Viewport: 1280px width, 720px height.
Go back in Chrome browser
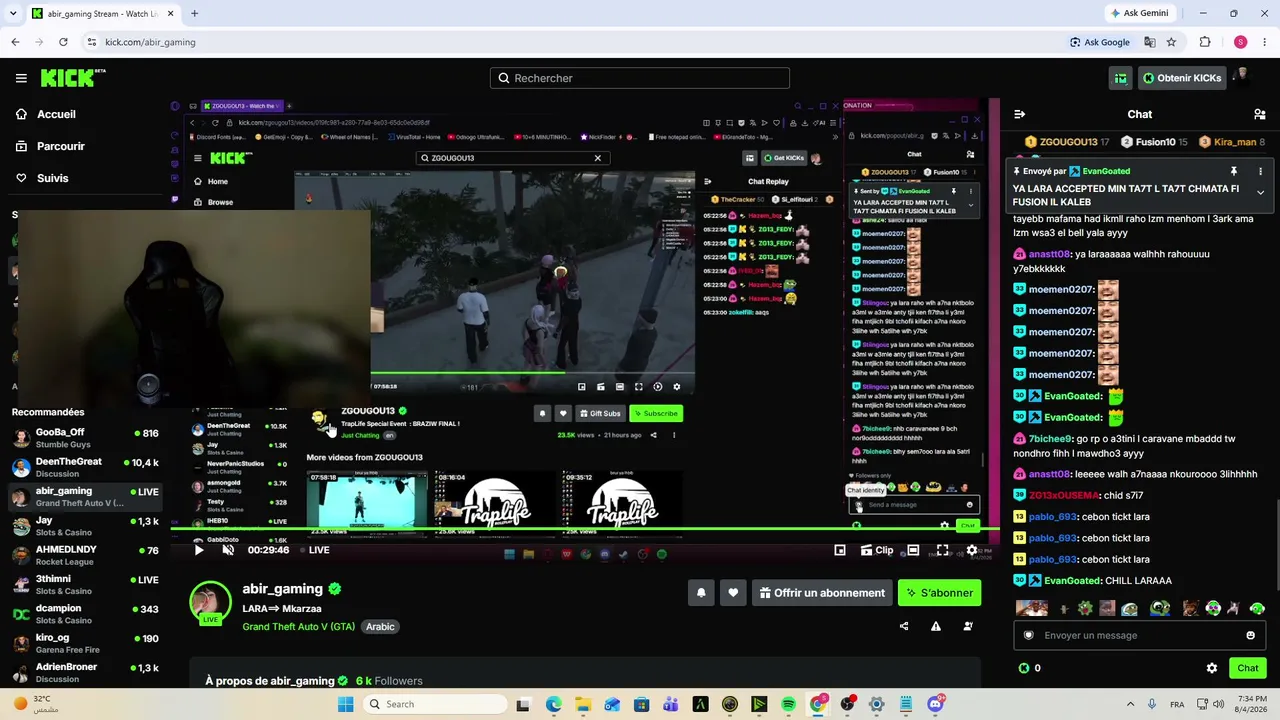[x=15, y=42]
